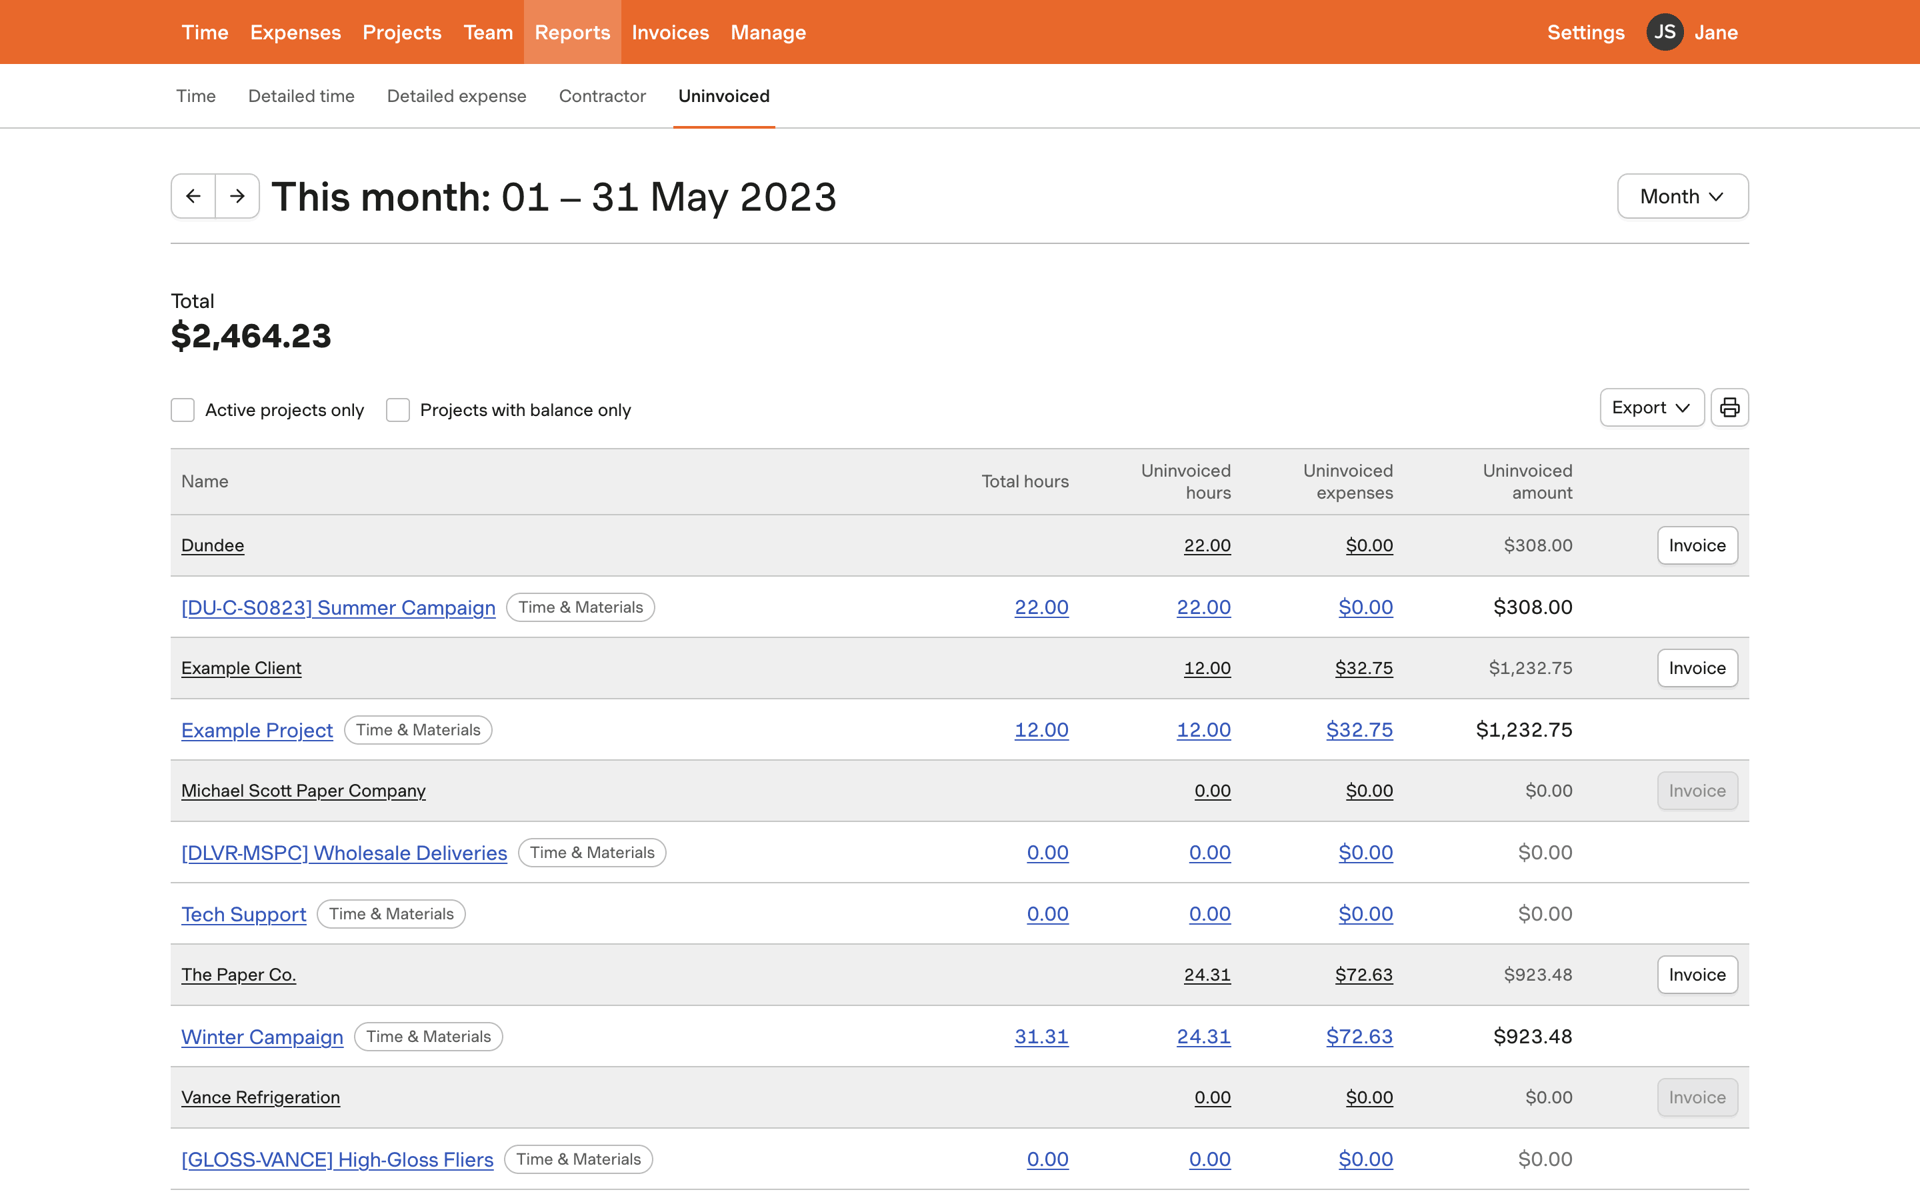Open the Winter Campaign project link
The height and width of the screenshot is (1200, 1920).
[x=262, y=1037]
